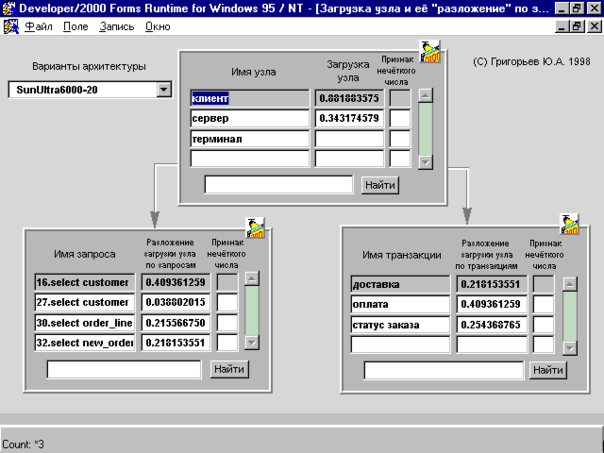The height and width of the screenshot is (453, 604).
Task: Click the search input field in query panel
Action: 124,369
